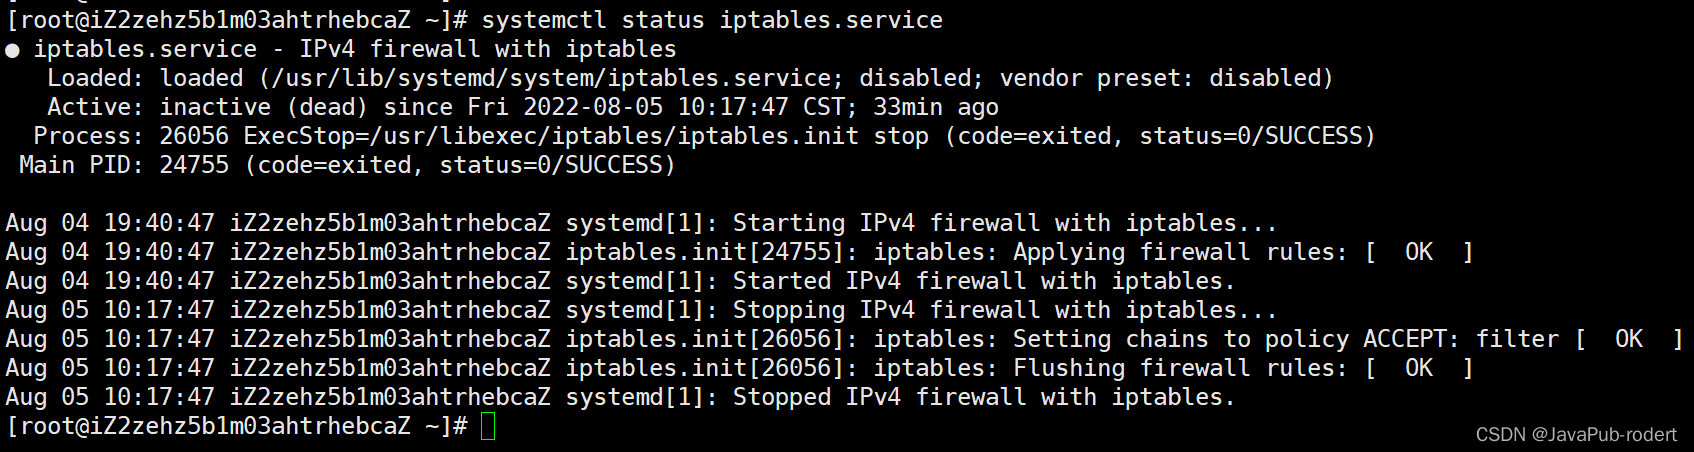Click the CSDN @JavaPub-rodert watermark
1694x452 pixels.
coord(1576,434)
